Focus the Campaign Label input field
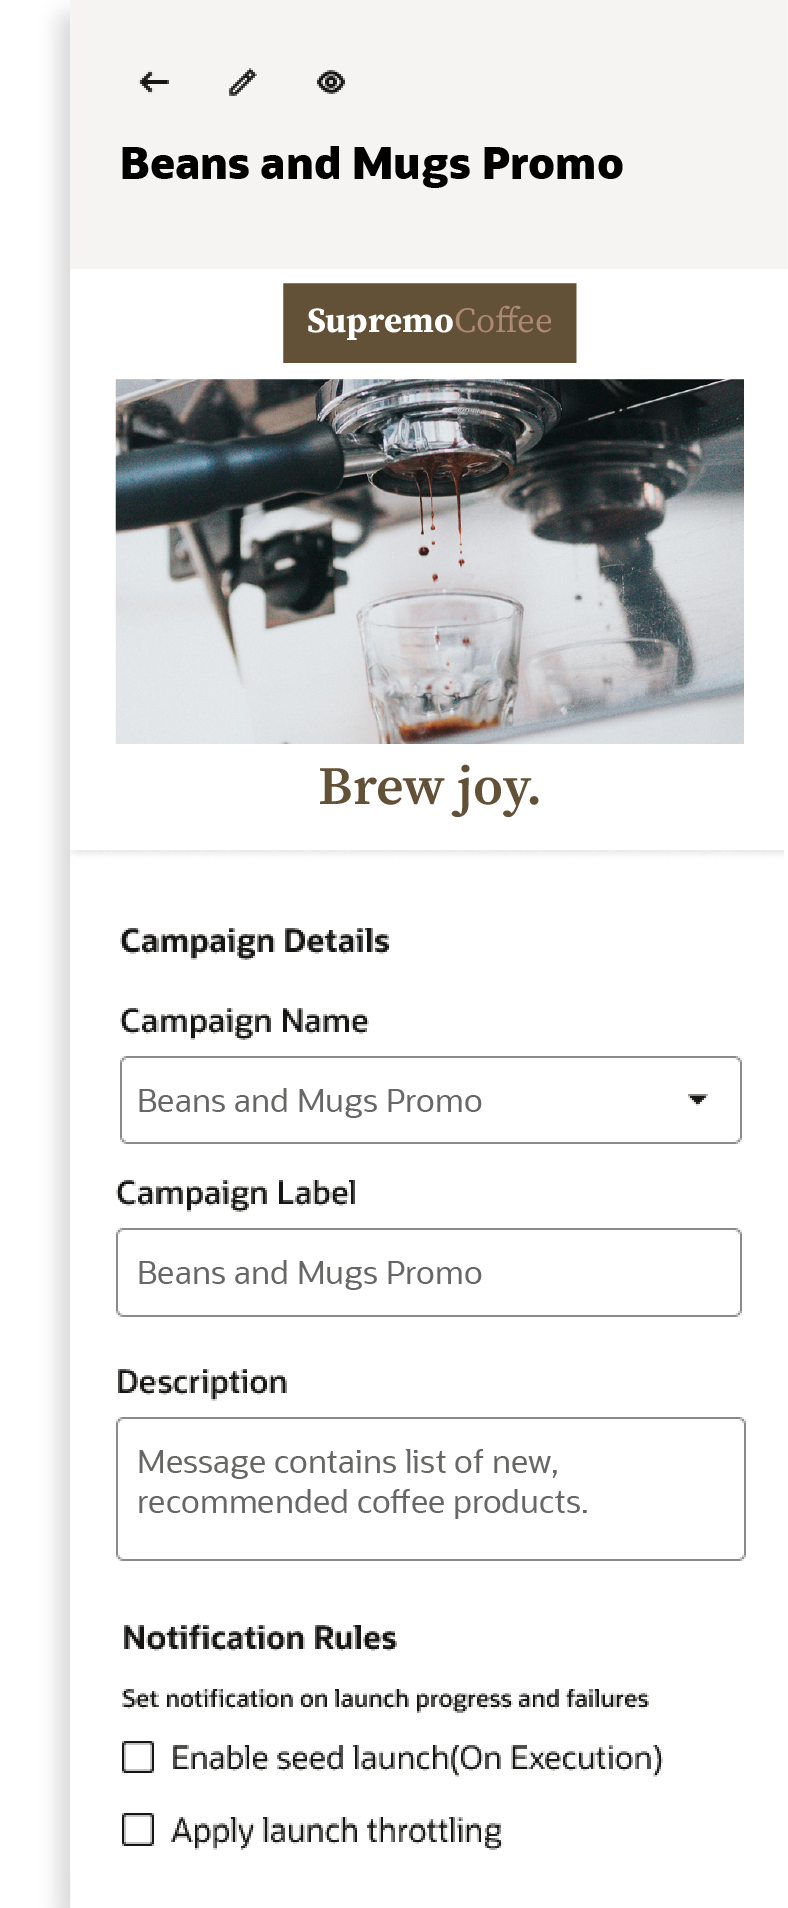This screenshot has height=1908, width=788. pos(429,1272)
